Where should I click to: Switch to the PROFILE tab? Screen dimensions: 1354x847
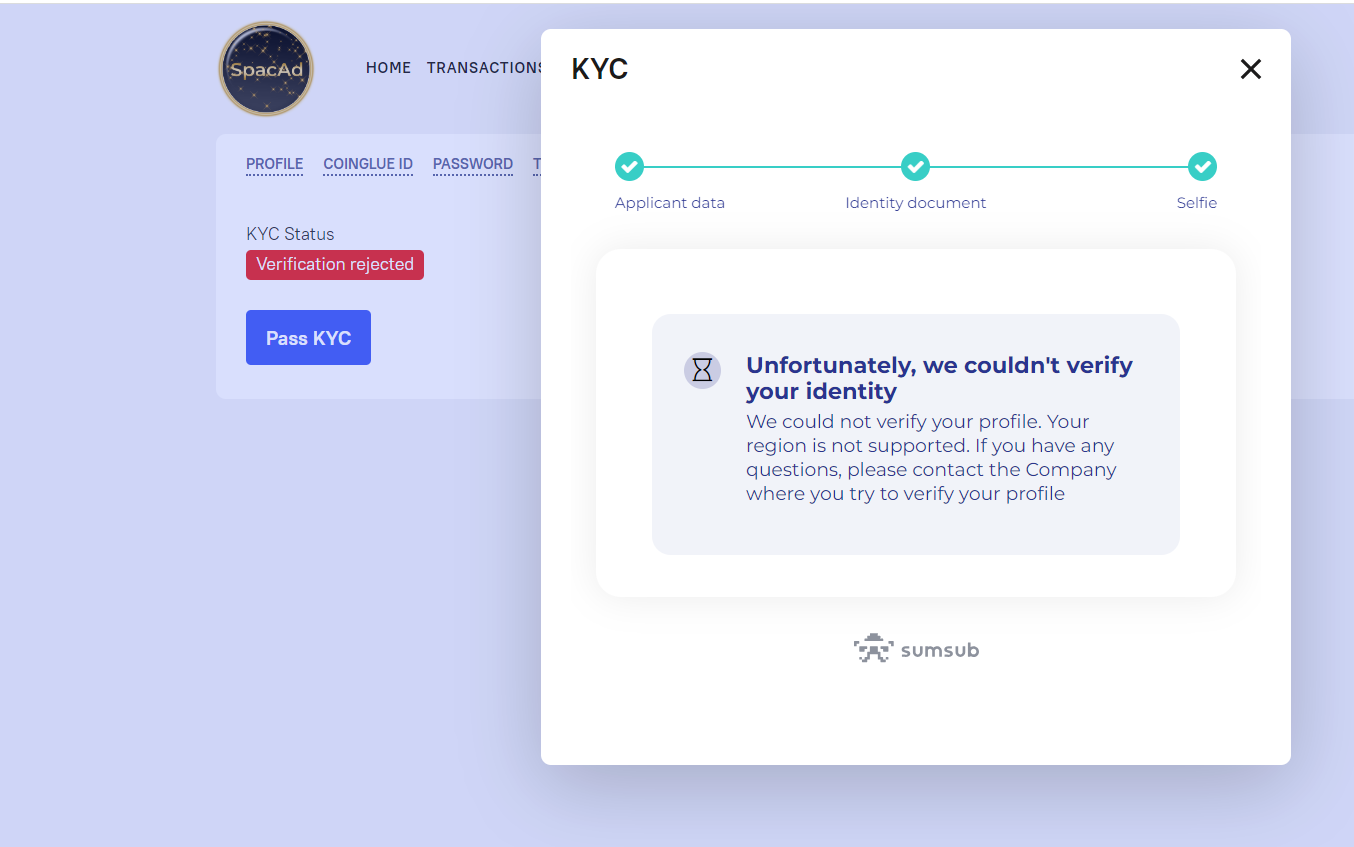[274, 164]
